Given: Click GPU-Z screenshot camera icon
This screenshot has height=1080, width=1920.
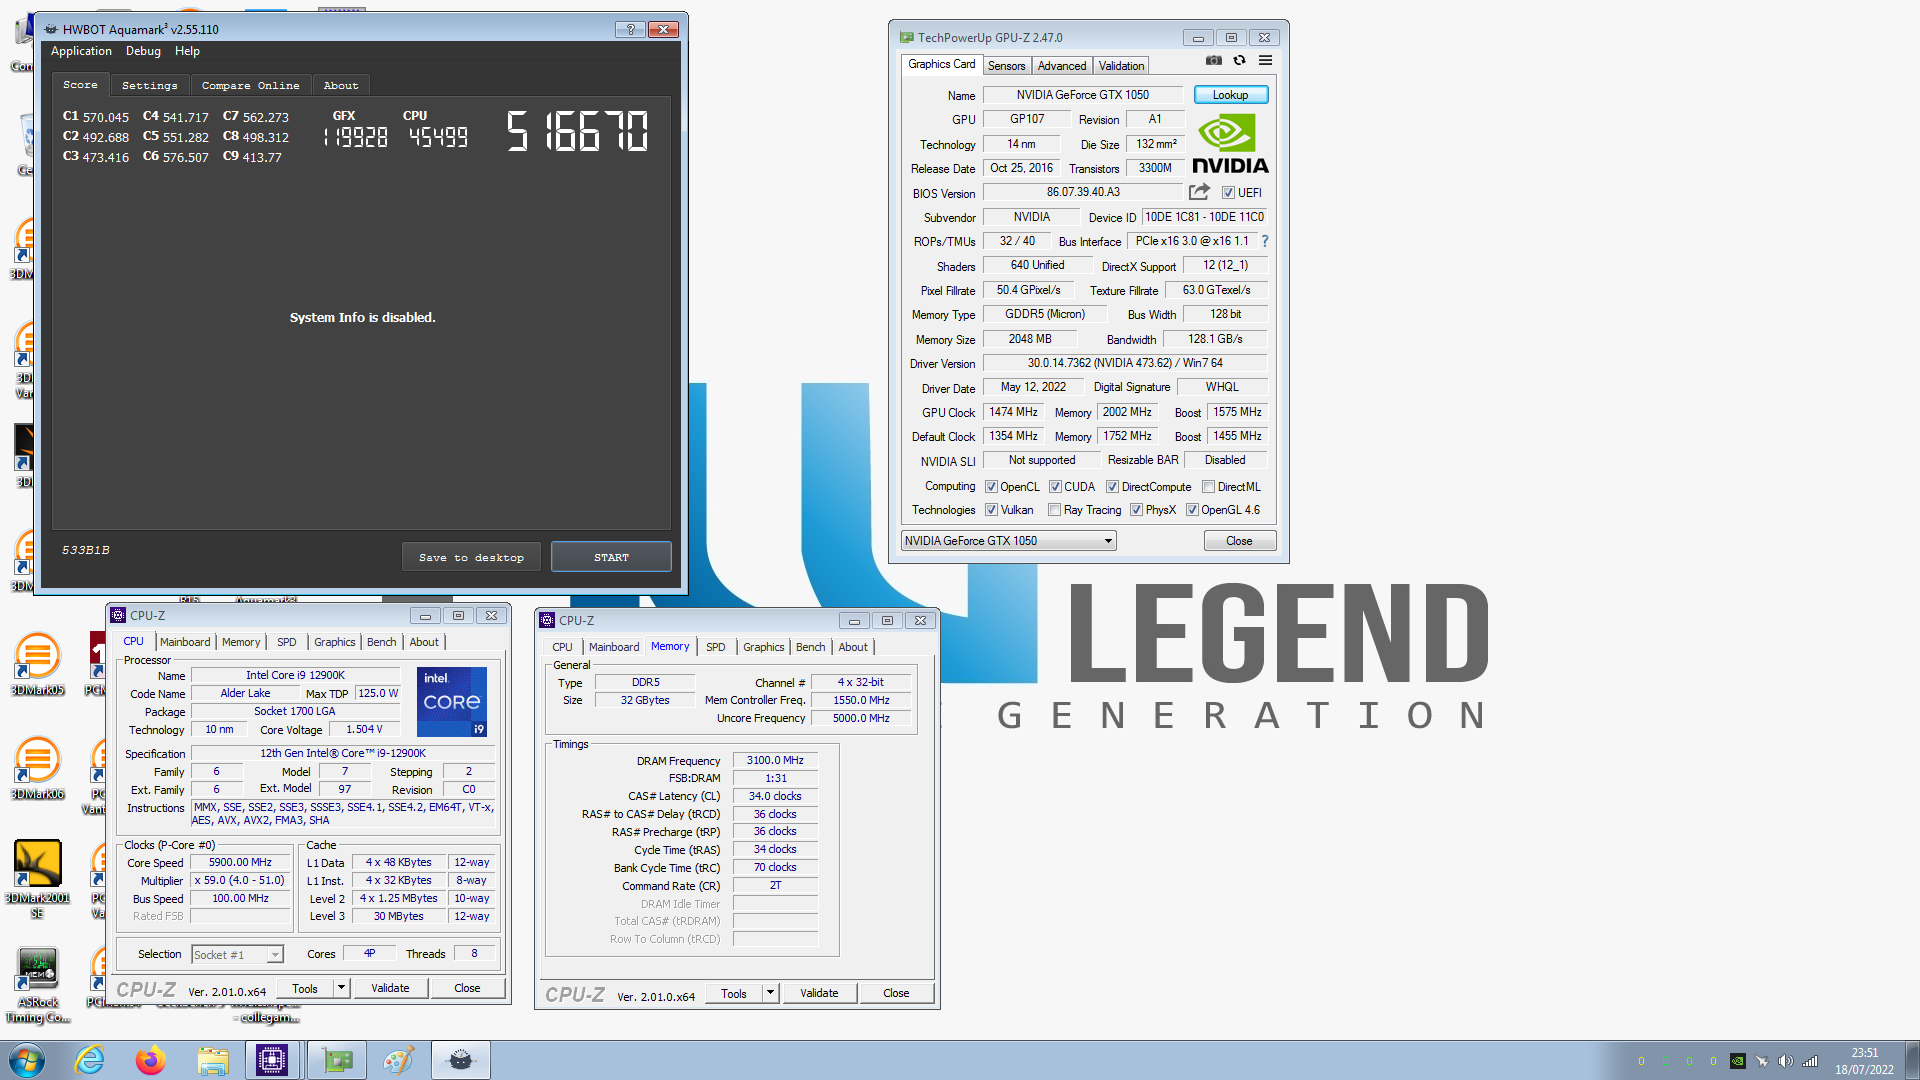Looking at the screenshot, I should (1213, 61).
